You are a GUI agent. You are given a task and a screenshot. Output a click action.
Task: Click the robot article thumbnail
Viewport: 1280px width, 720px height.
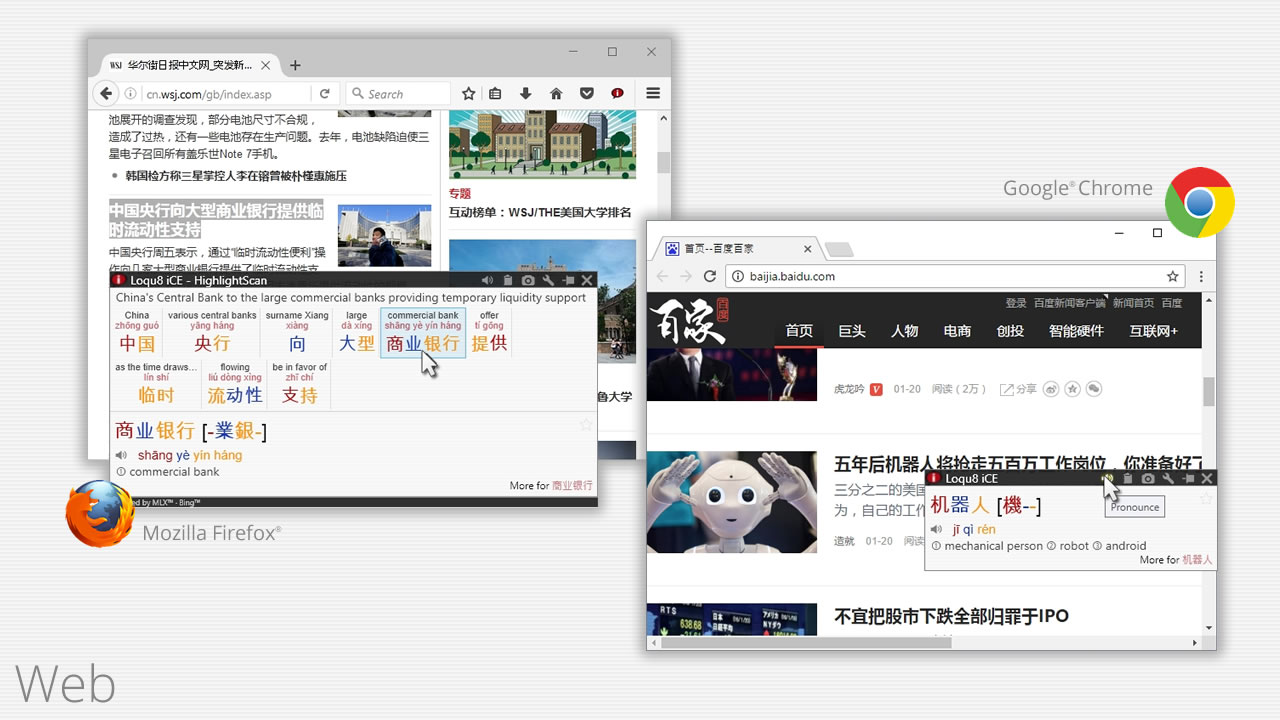[731, 502]
